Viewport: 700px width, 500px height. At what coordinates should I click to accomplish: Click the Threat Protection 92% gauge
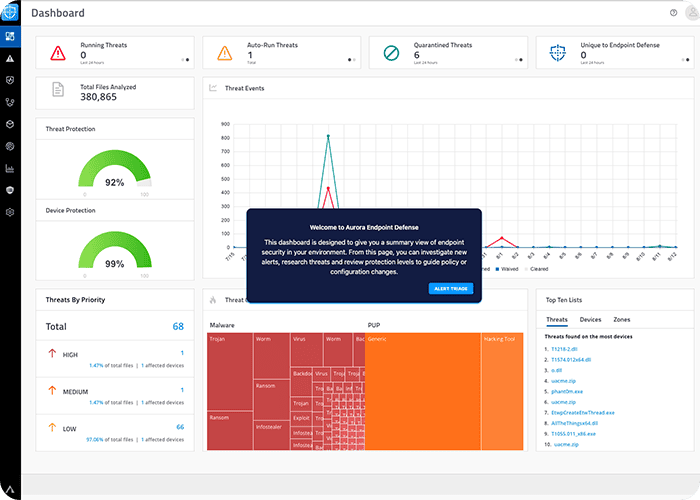[x=115, y=169]
